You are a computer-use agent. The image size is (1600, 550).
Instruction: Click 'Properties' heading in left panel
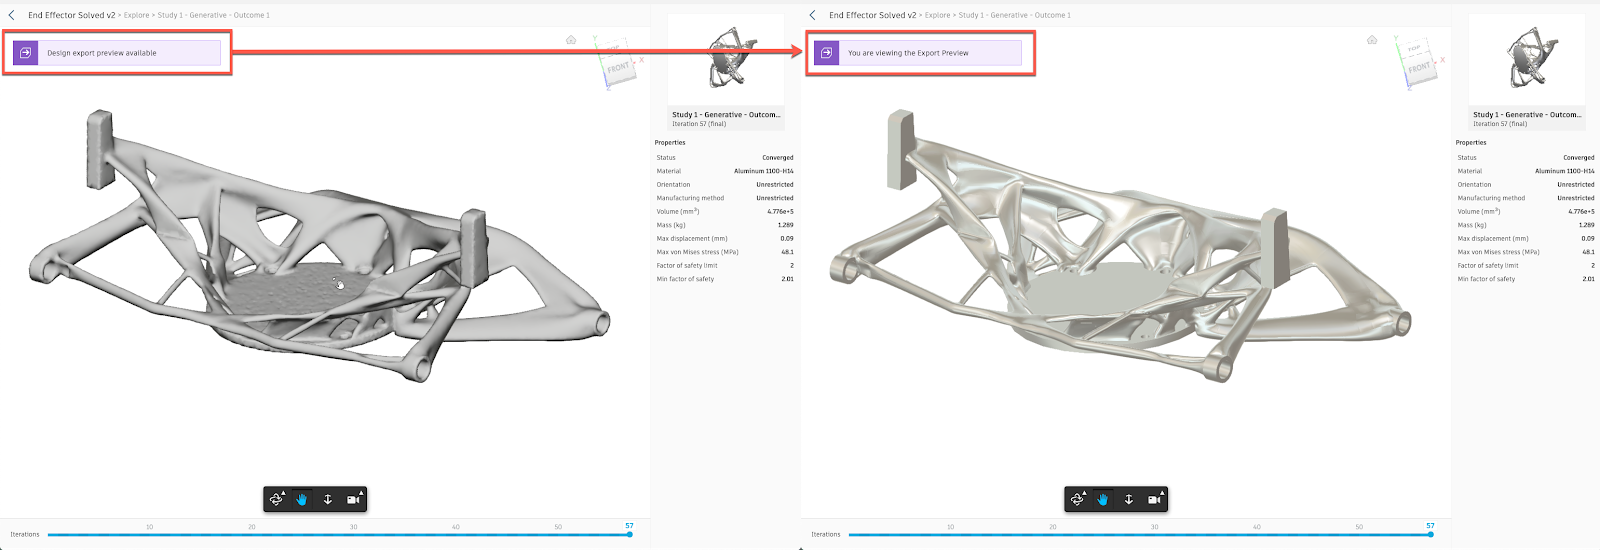point(670,143)
